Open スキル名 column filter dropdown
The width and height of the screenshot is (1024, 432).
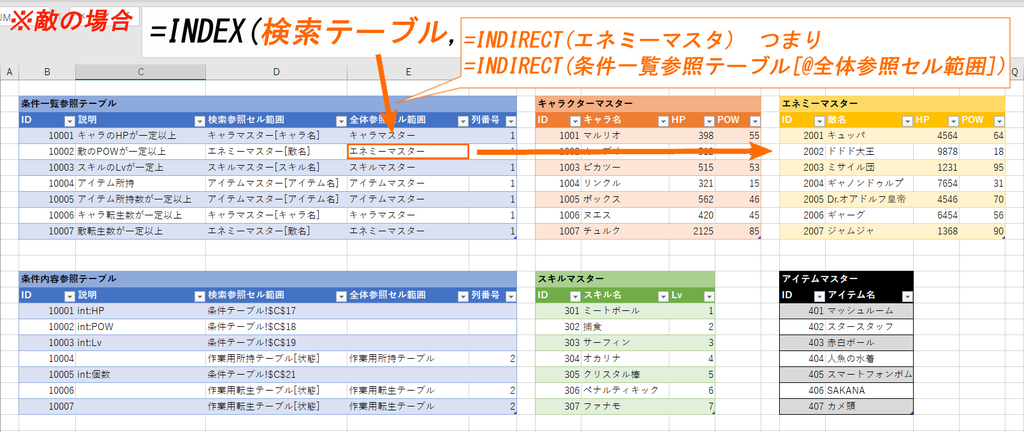[x=662, y=296]
